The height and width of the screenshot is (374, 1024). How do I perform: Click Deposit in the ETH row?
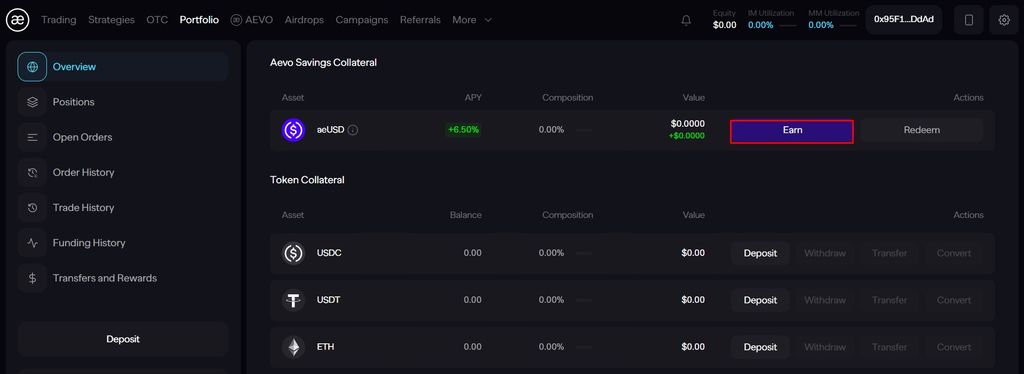pos(760,347)
